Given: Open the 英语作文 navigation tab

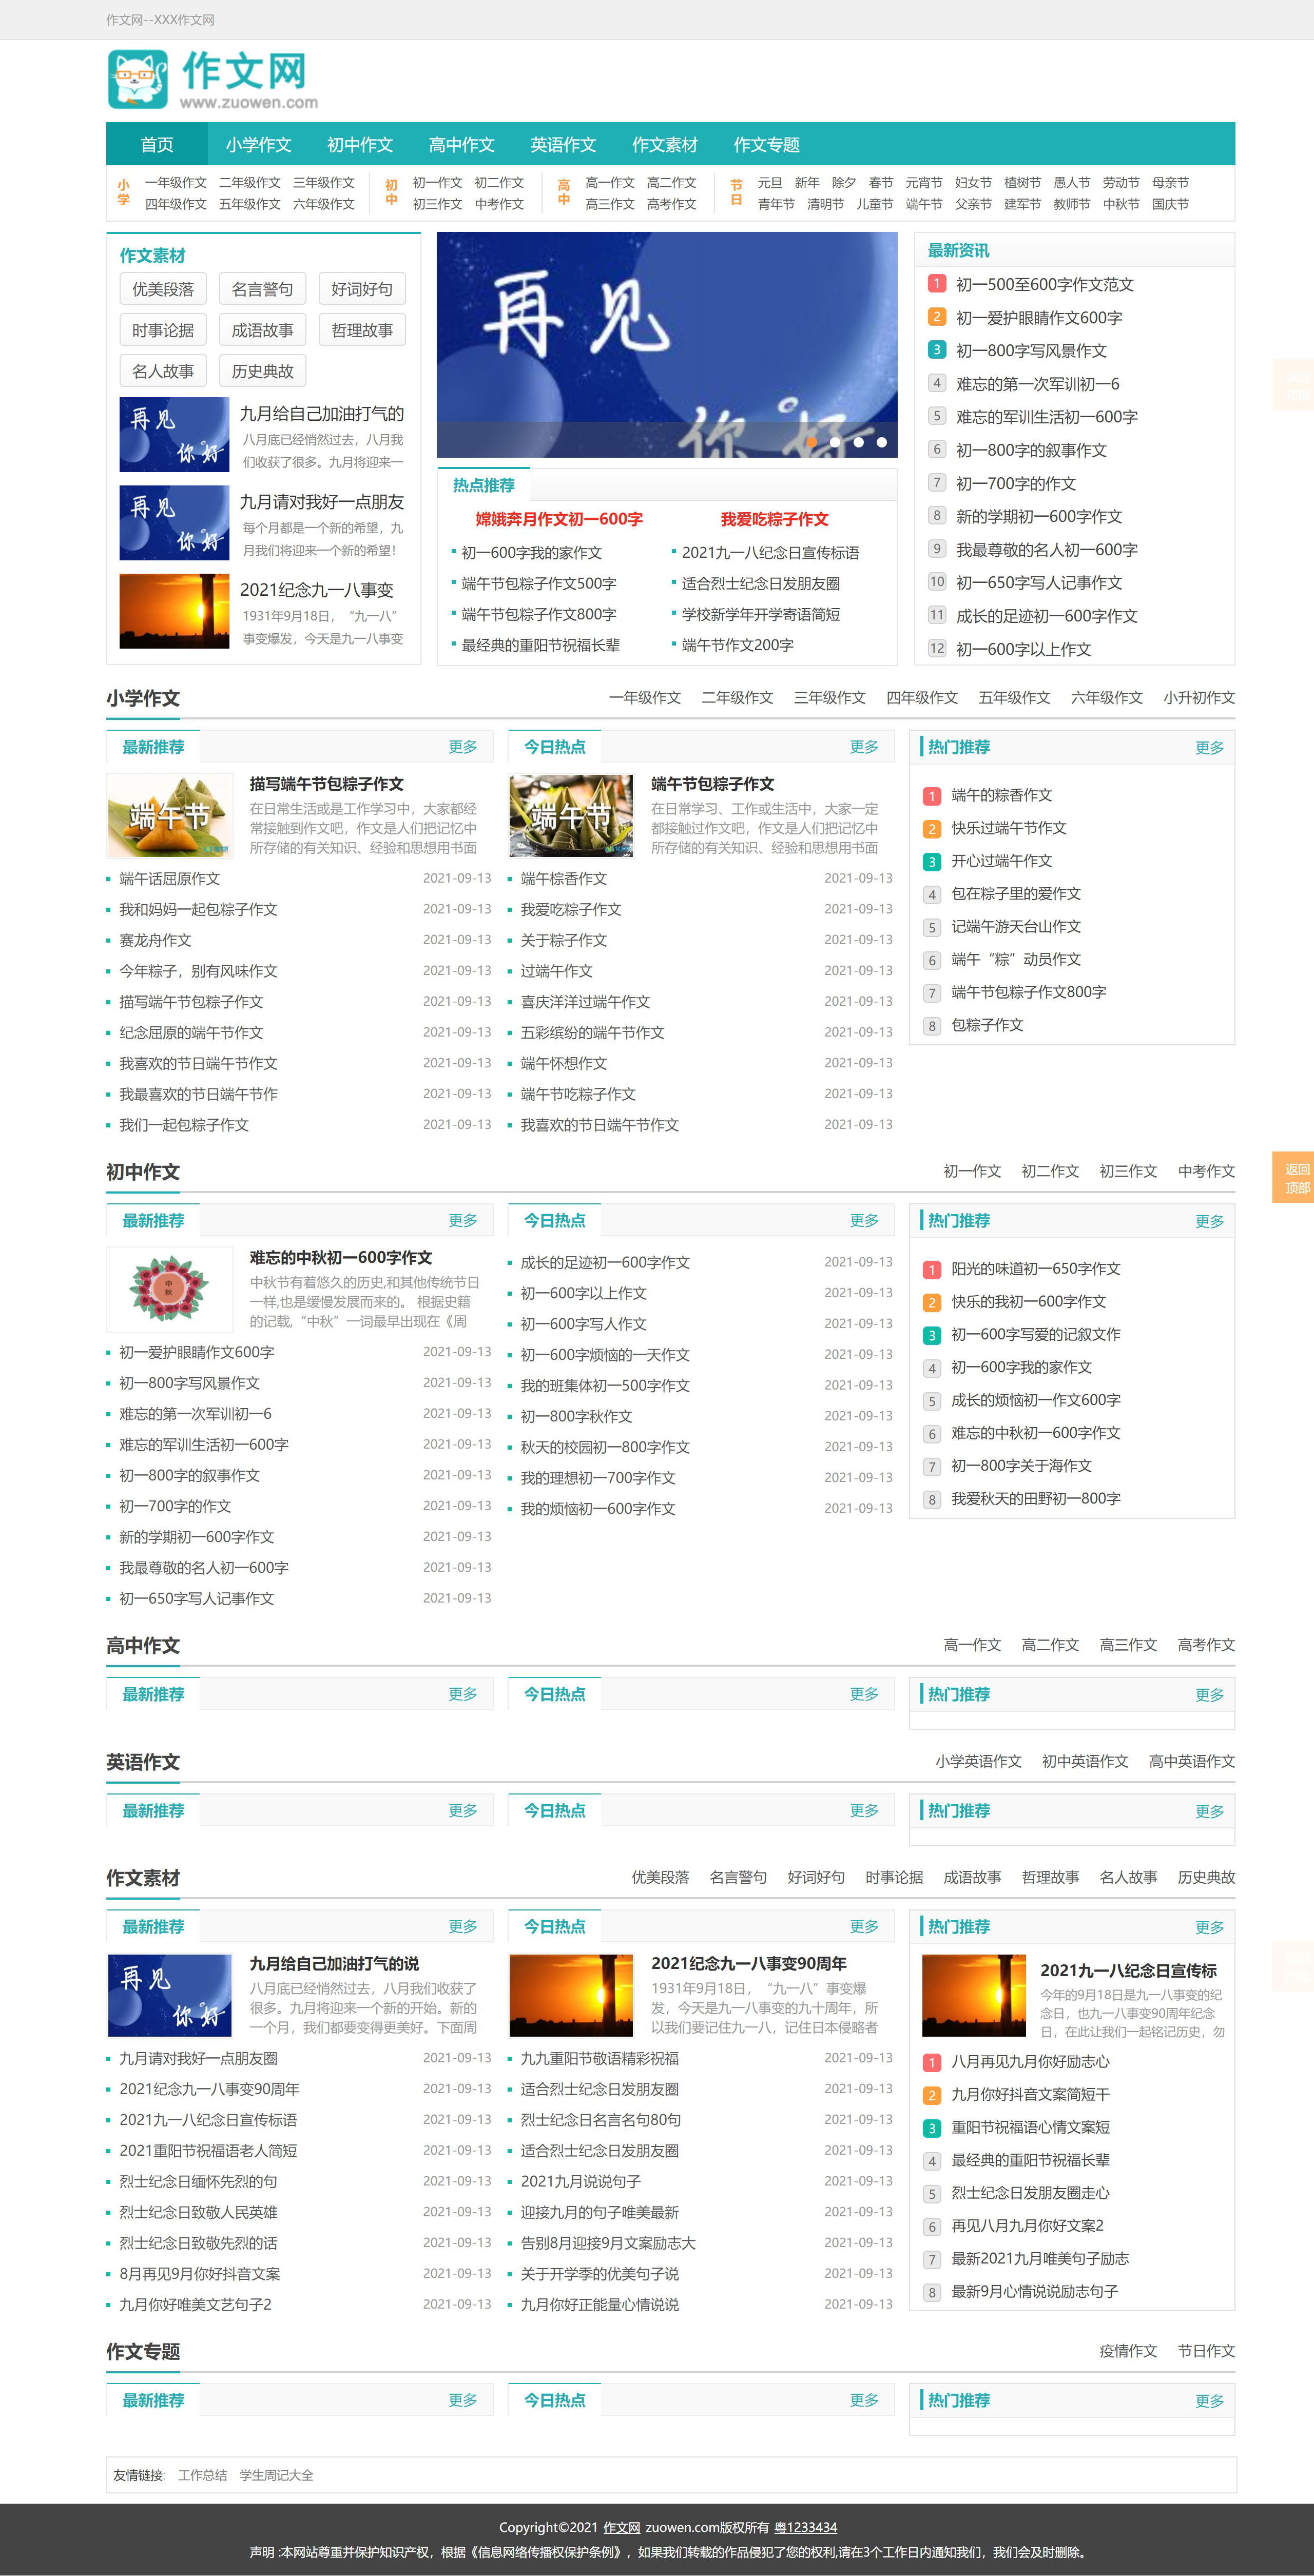Looking at the screenshot, I should coord(563,144).
